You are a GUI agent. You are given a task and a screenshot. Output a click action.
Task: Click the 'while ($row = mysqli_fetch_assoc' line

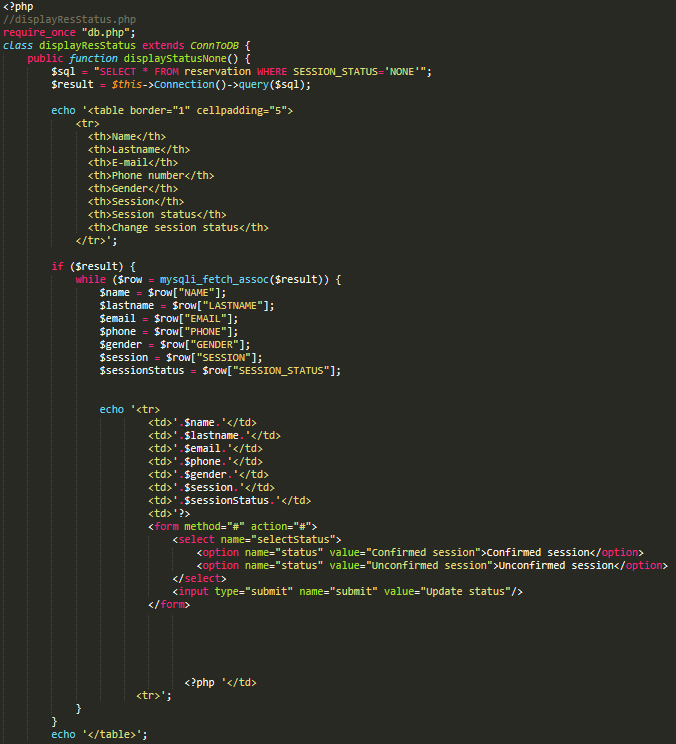point(208,279)
